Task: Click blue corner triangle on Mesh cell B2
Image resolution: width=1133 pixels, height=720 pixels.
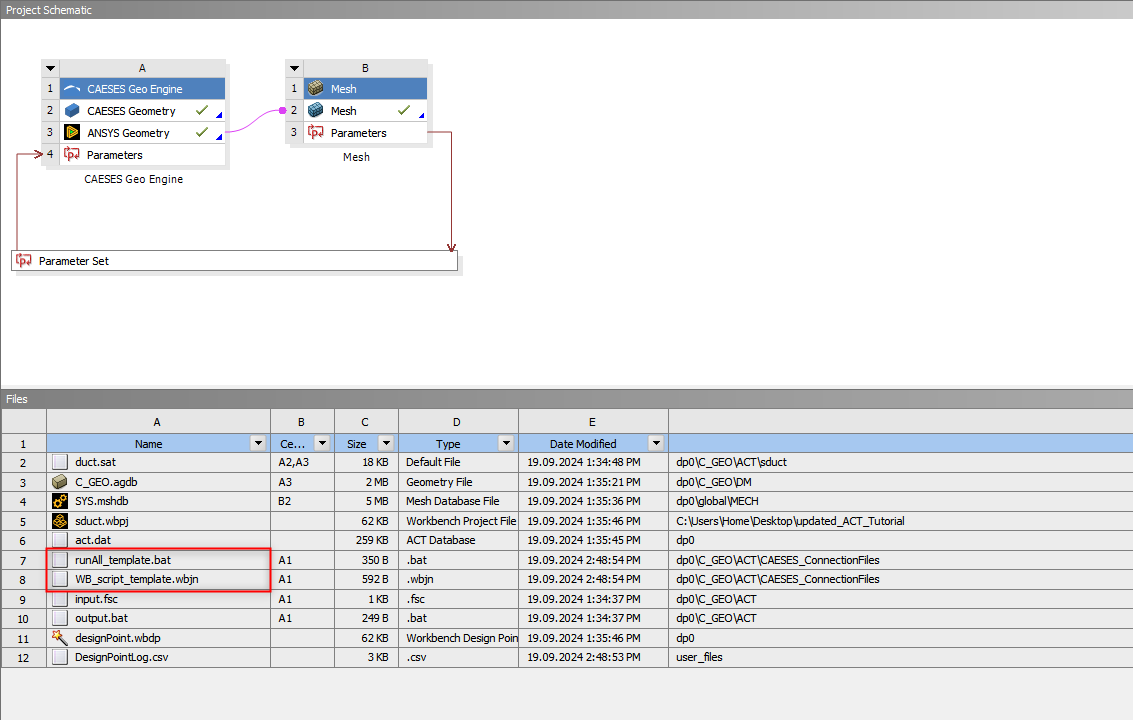Action: pyautogui.click(x=421, y=115)
